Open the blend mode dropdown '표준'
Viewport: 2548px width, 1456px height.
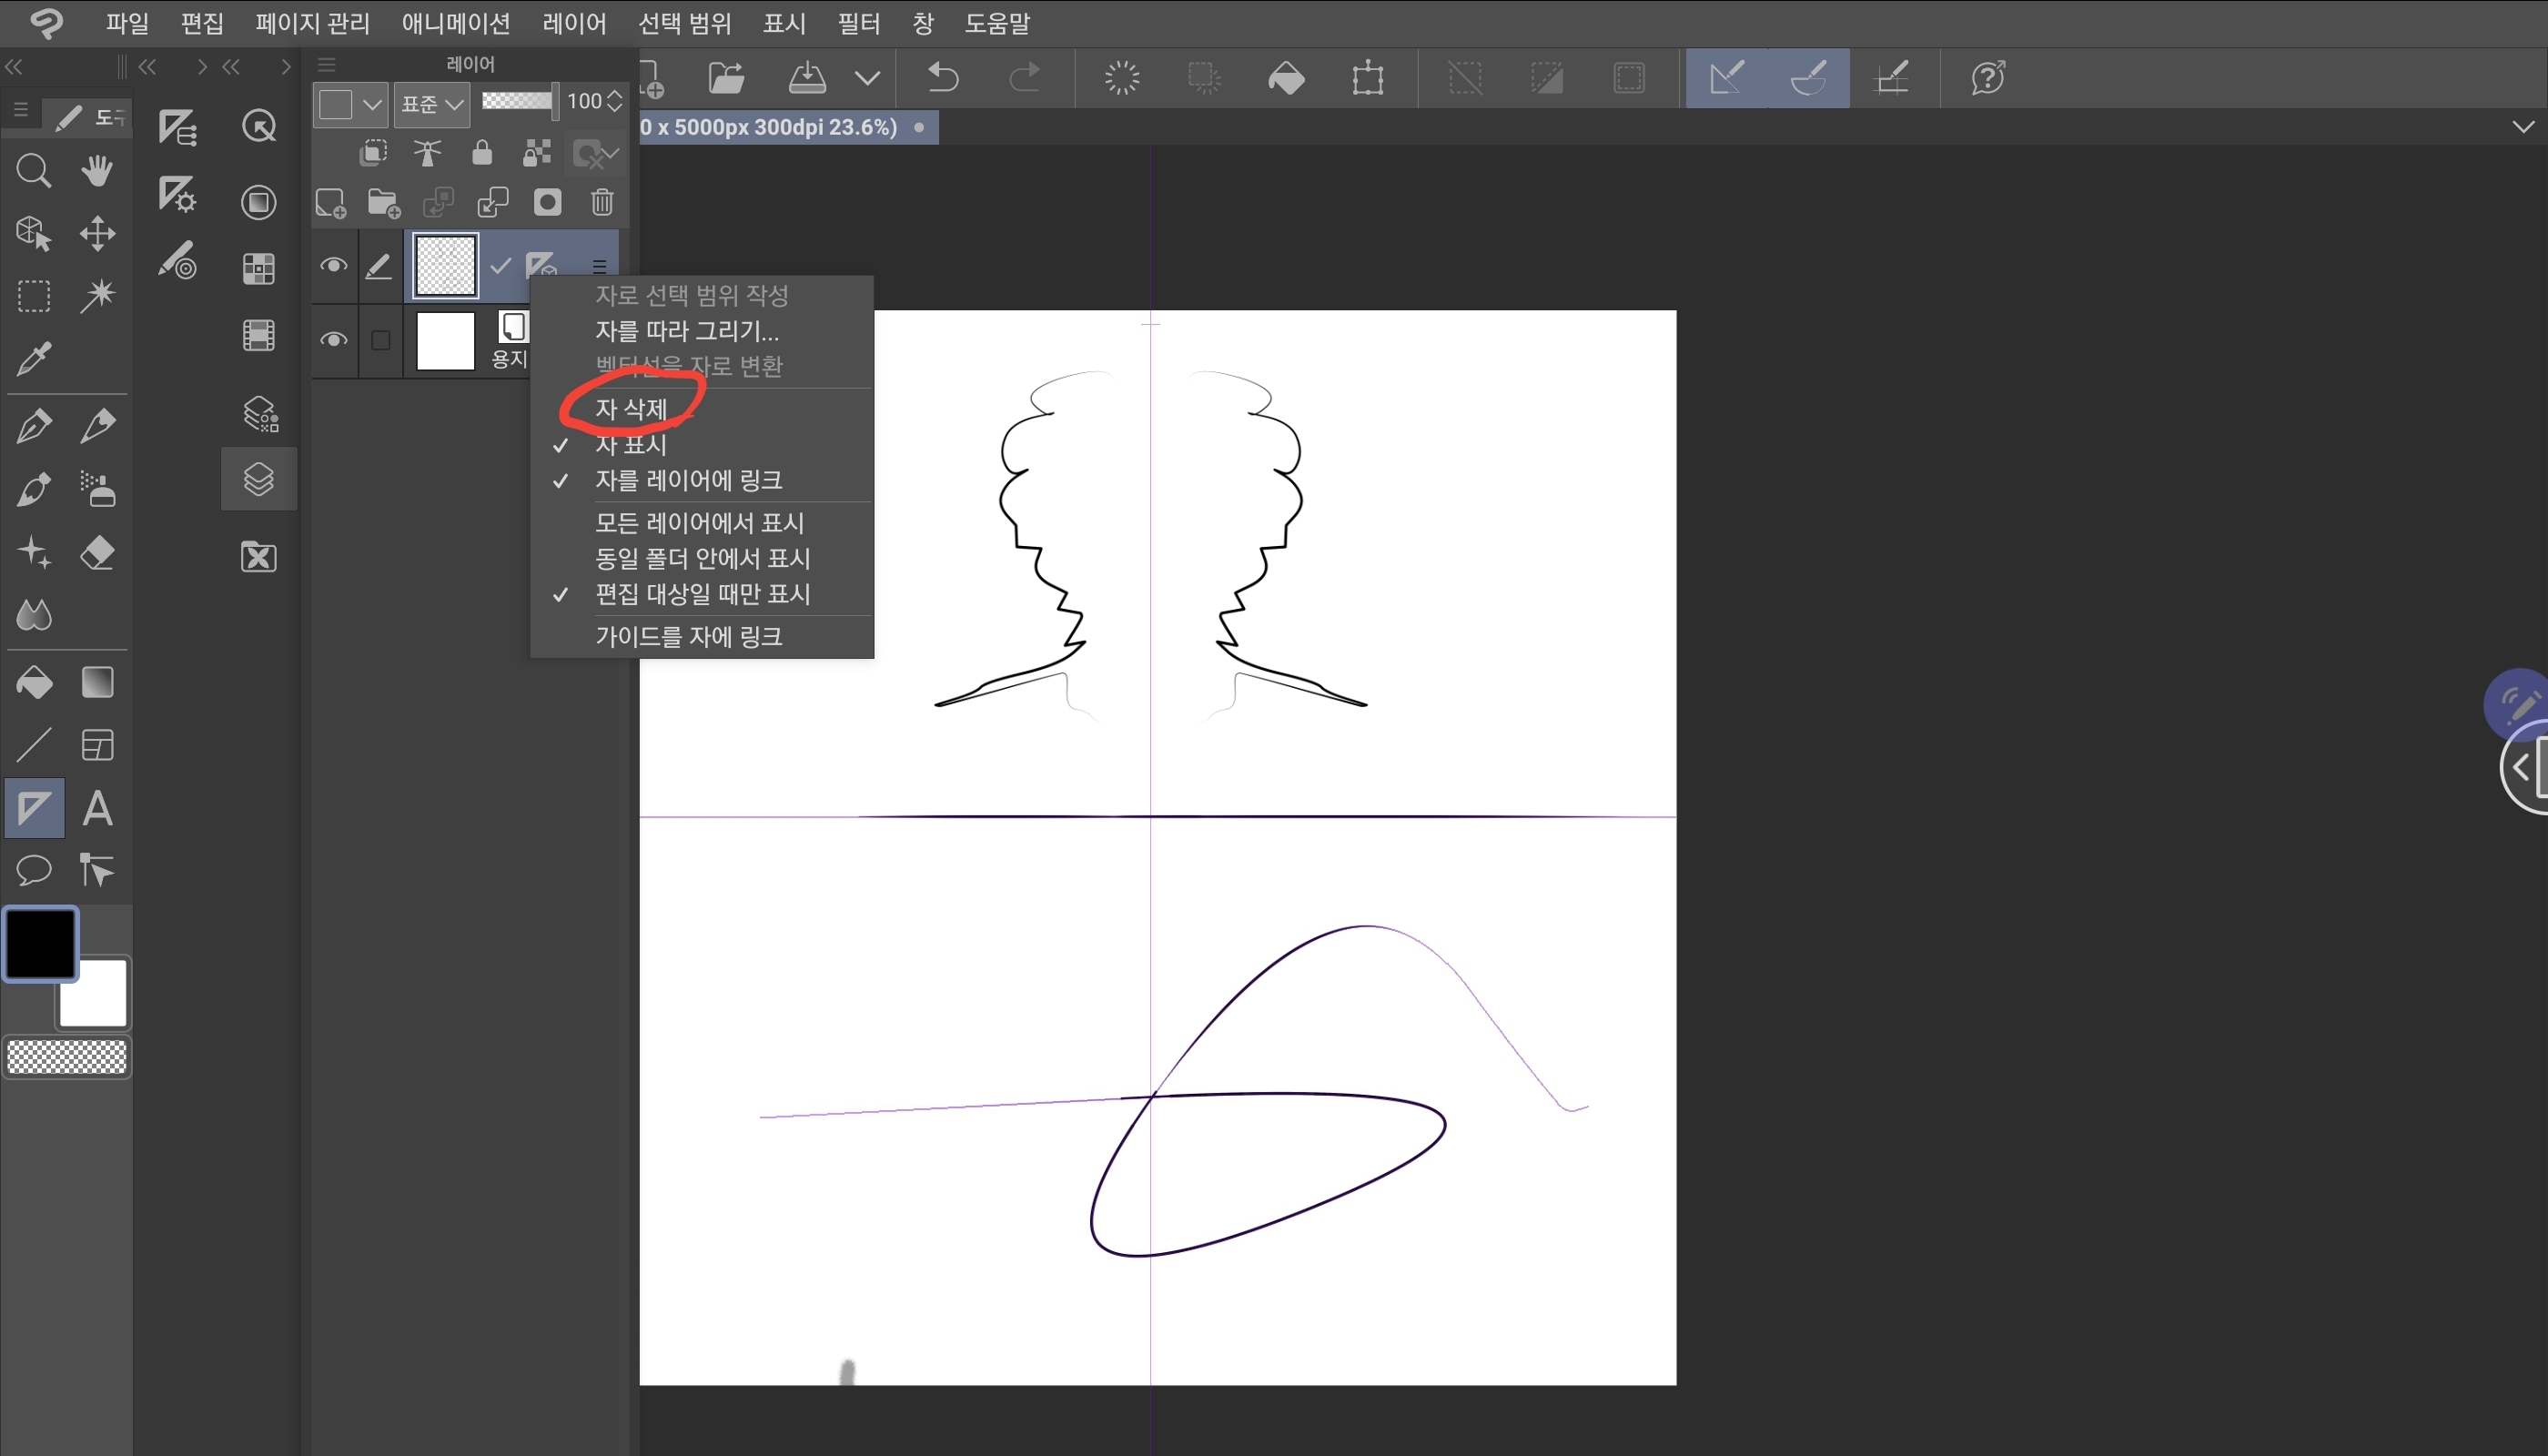[431, 103]
